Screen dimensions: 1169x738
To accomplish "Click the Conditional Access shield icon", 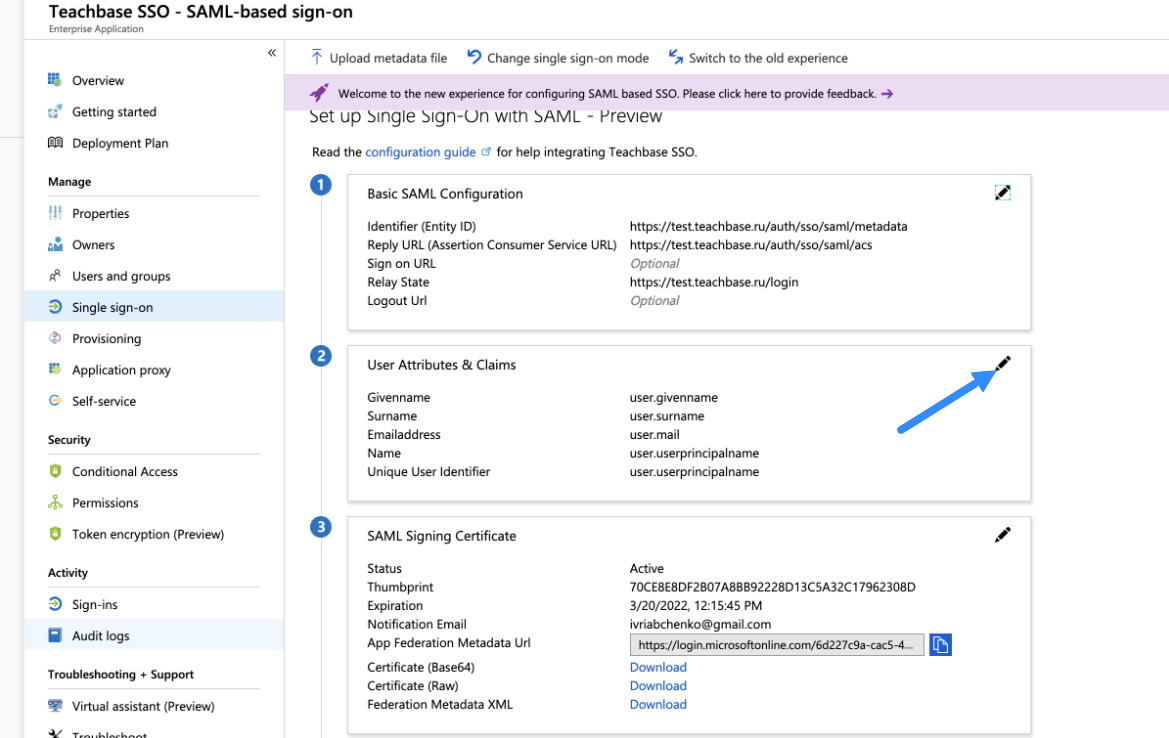I will tap(55, 471).
